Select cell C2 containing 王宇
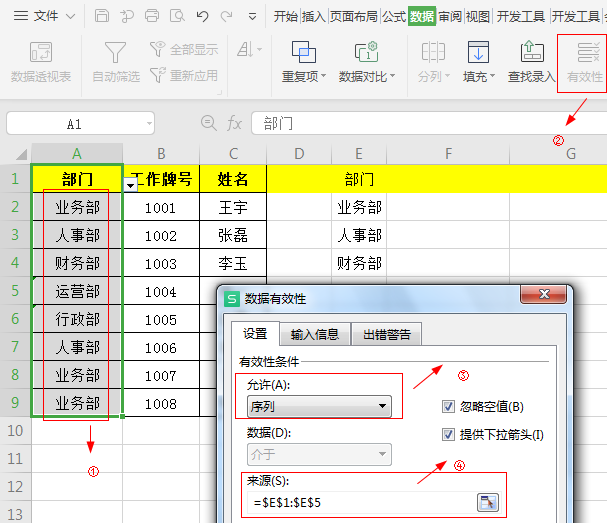 [x=232, y=208]
